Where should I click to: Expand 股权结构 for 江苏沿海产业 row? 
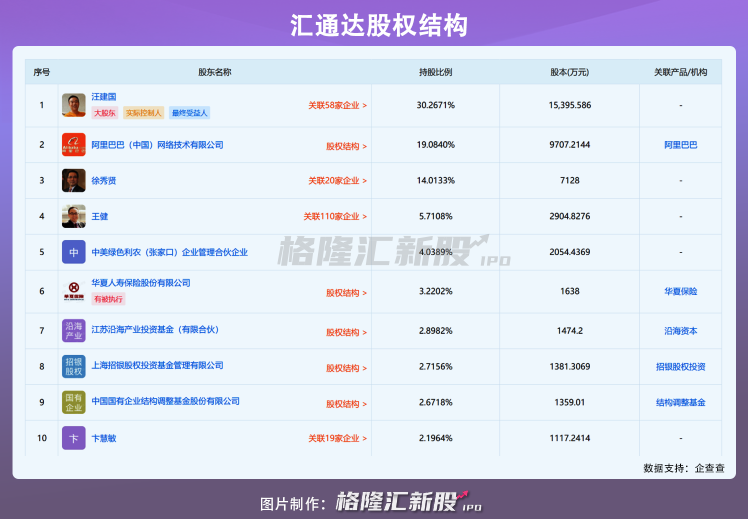coord(346,332)
